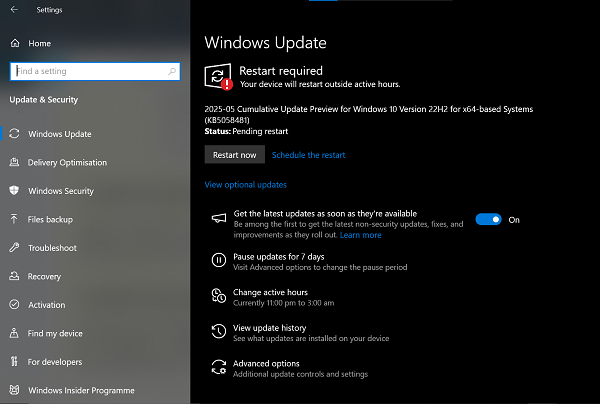Click the update history clock icon
This screenshot has width=600, height=404.
[x=219, y=331]
